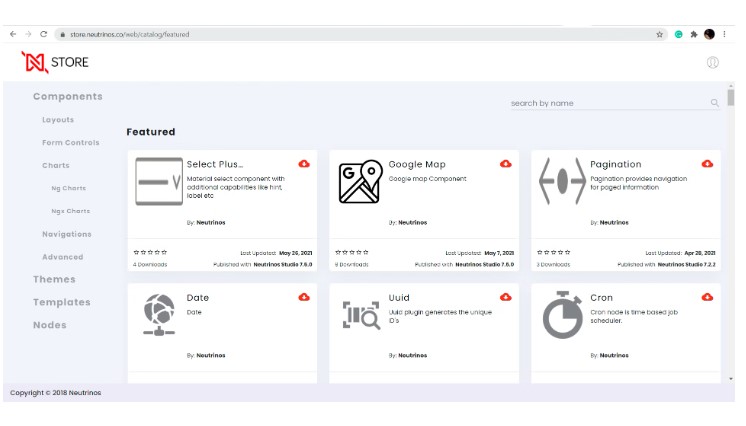
Task: Click the Pagination arrows thumbnail
Action: point(562,181)
